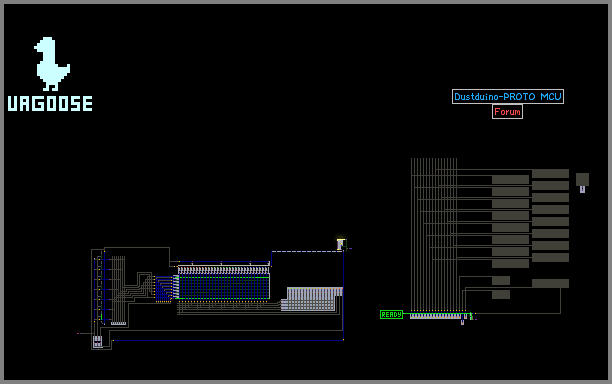The height and width of the screenshot is (384, 612).
Task: Click the UAGOOSE pixel text
Action: tap(50, 103)
